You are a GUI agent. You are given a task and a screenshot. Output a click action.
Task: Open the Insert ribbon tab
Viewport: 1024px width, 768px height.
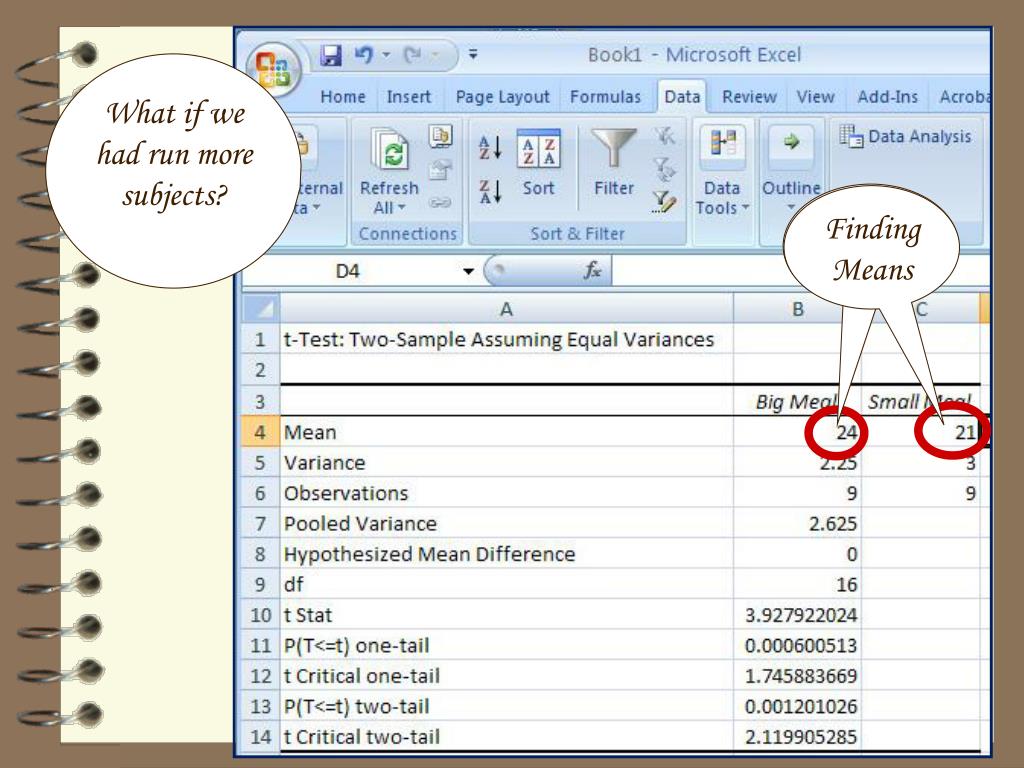409,97
